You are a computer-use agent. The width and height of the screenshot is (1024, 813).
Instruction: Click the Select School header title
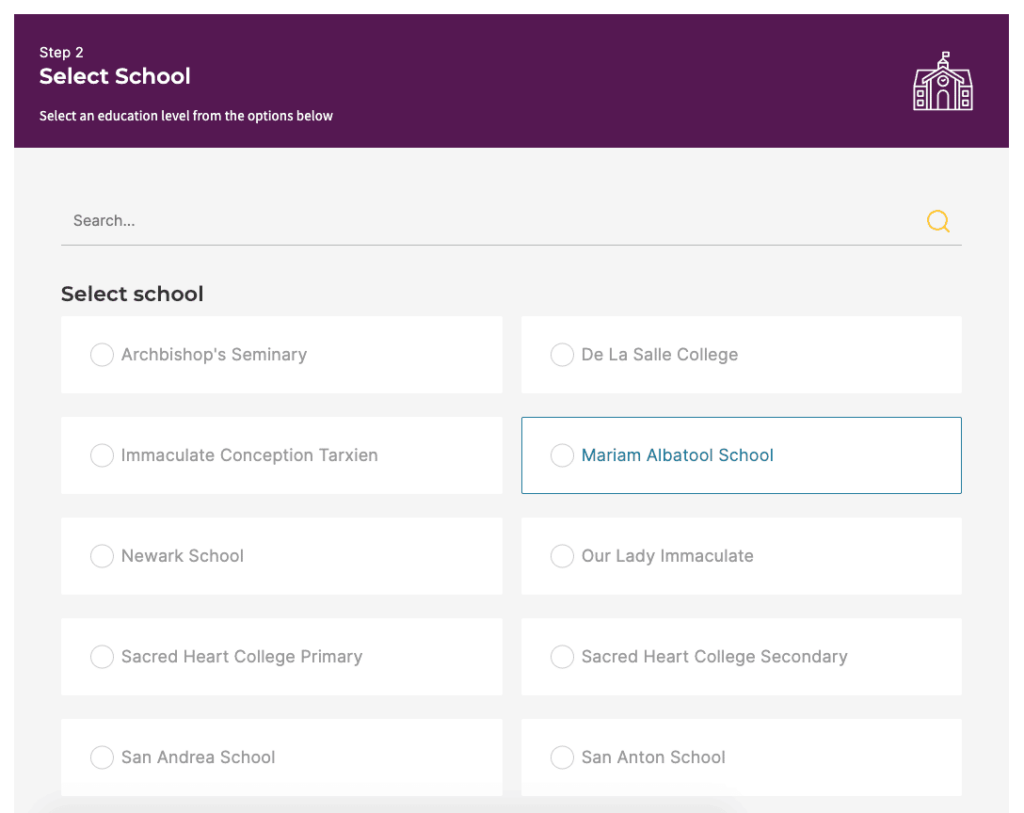115,76
